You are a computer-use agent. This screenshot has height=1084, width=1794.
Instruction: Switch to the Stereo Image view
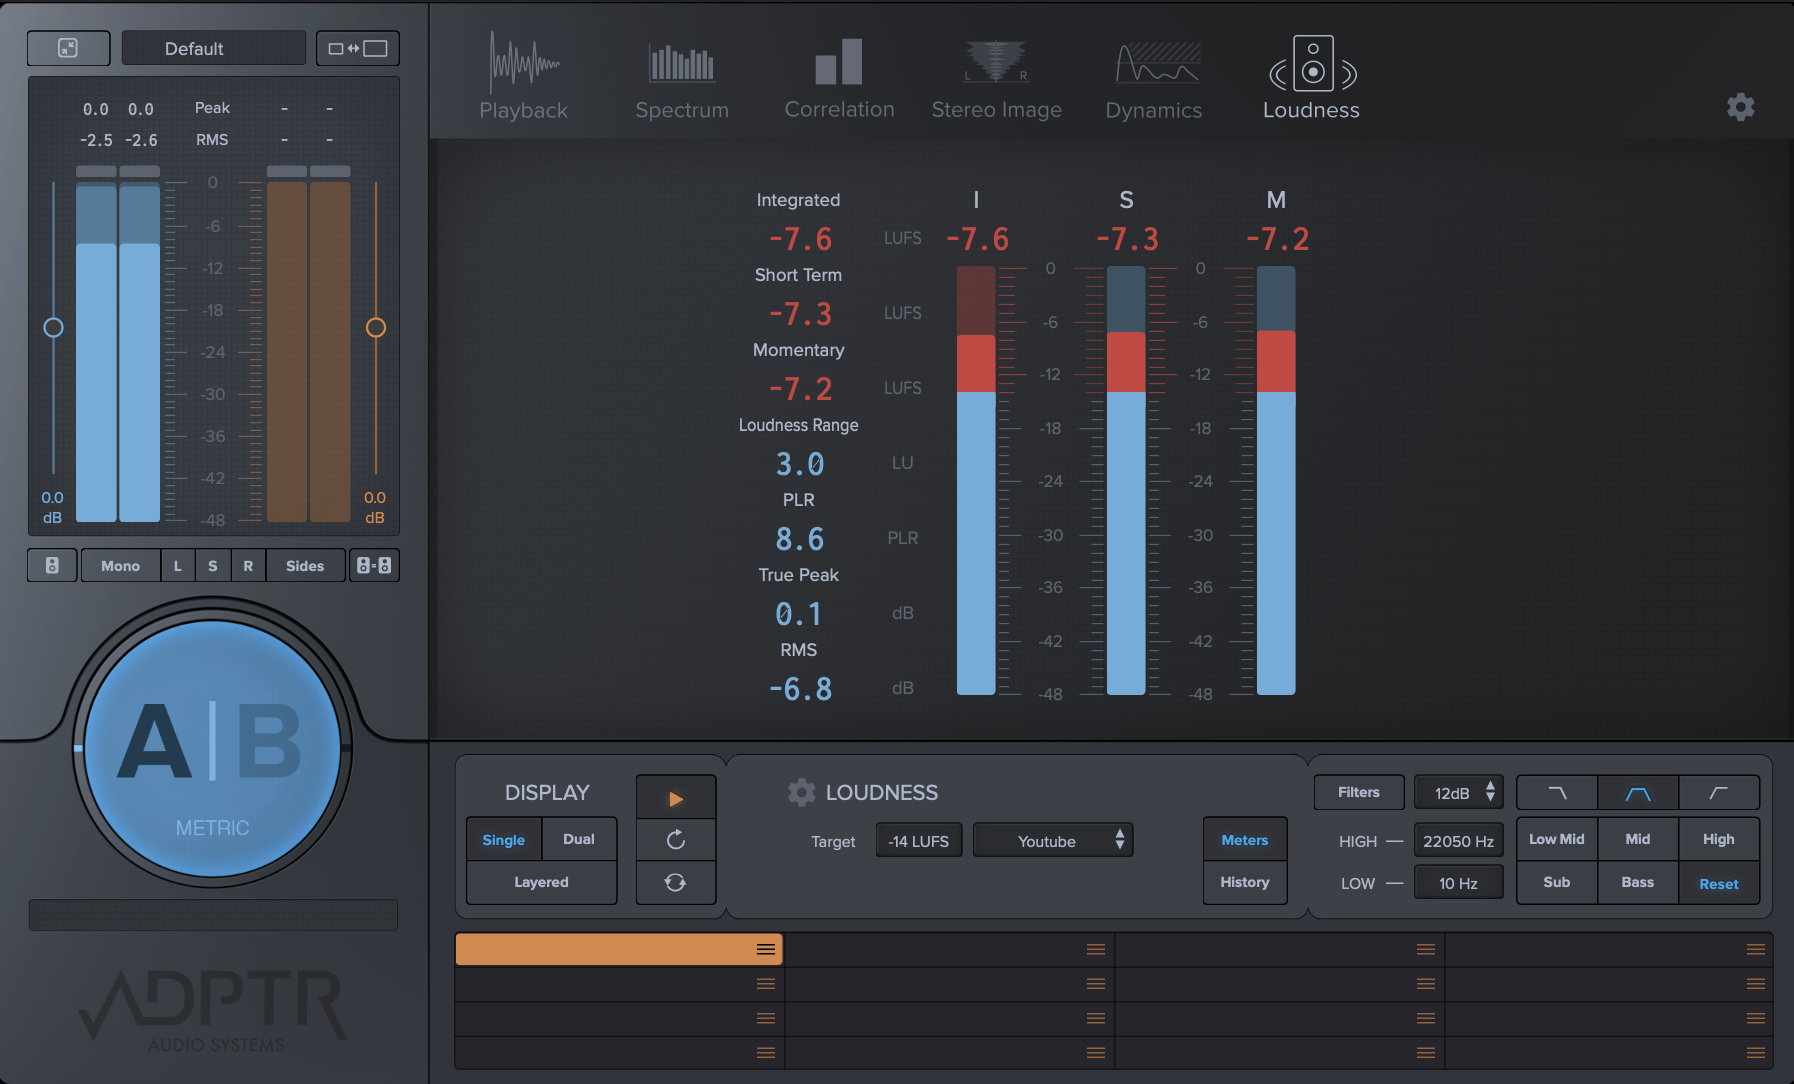pyautogui.click(x=996, y=80)
